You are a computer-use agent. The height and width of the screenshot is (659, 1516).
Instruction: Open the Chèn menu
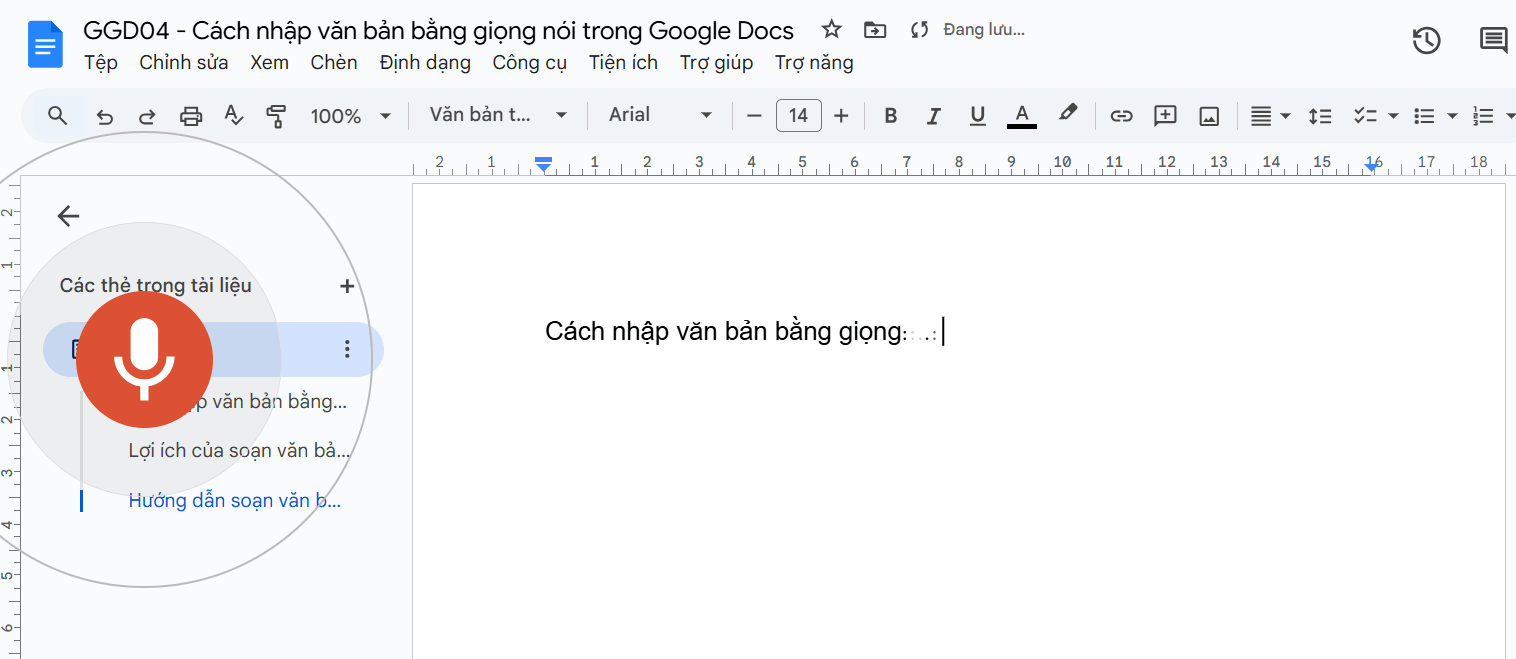tap(333, 62)
